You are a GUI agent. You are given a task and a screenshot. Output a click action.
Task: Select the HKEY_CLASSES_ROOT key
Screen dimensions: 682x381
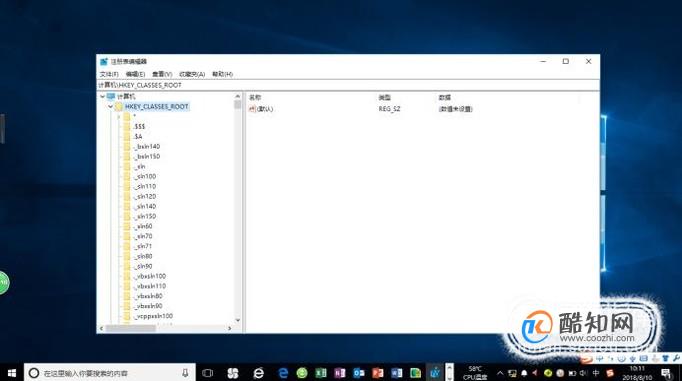pyautogui.click(x=157, y=107)
